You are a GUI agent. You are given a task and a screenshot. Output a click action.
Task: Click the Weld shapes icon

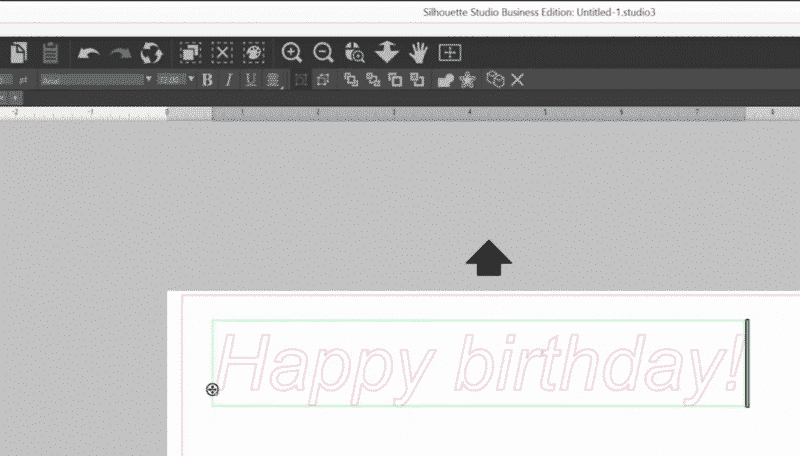pyautogui.click(x=445, y=80)
